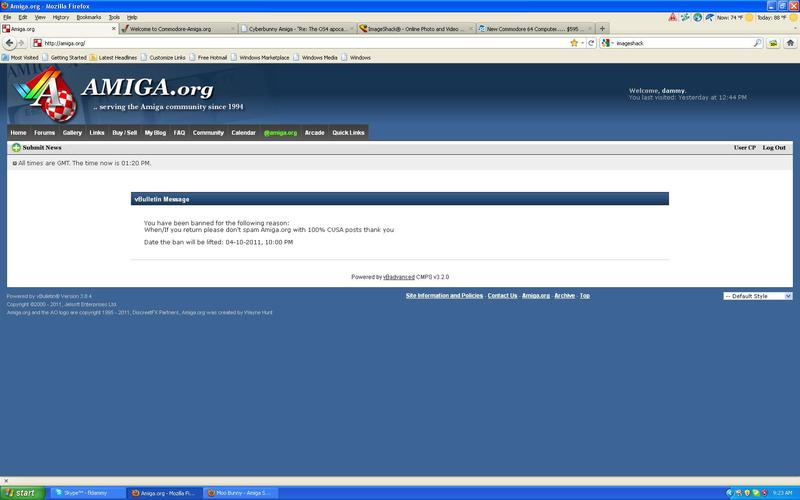Click the sun icon next to Now temperature
The width and height of the screenshot is (800, 500).
click(x=749, y=17)
